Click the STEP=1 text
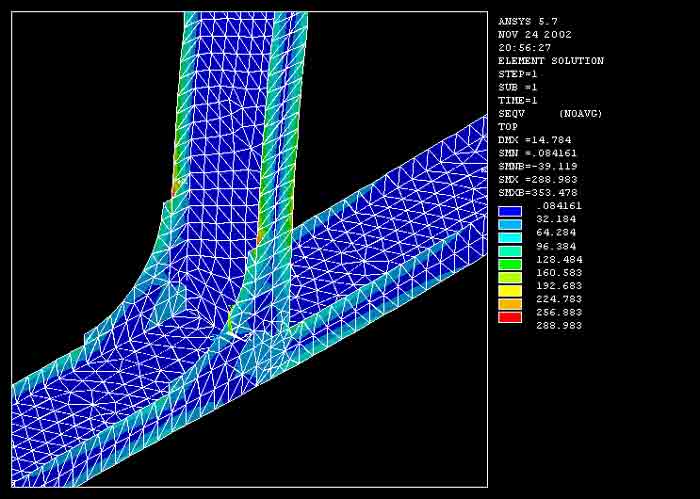The width and height of the screenshot is (700, 499). coord(517,74)
